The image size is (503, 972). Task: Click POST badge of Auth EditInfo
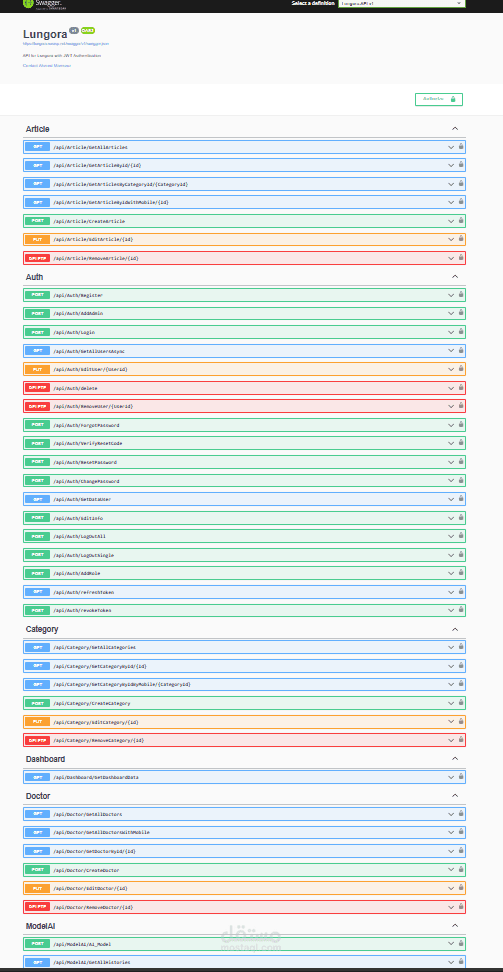(x=37, y=518)
